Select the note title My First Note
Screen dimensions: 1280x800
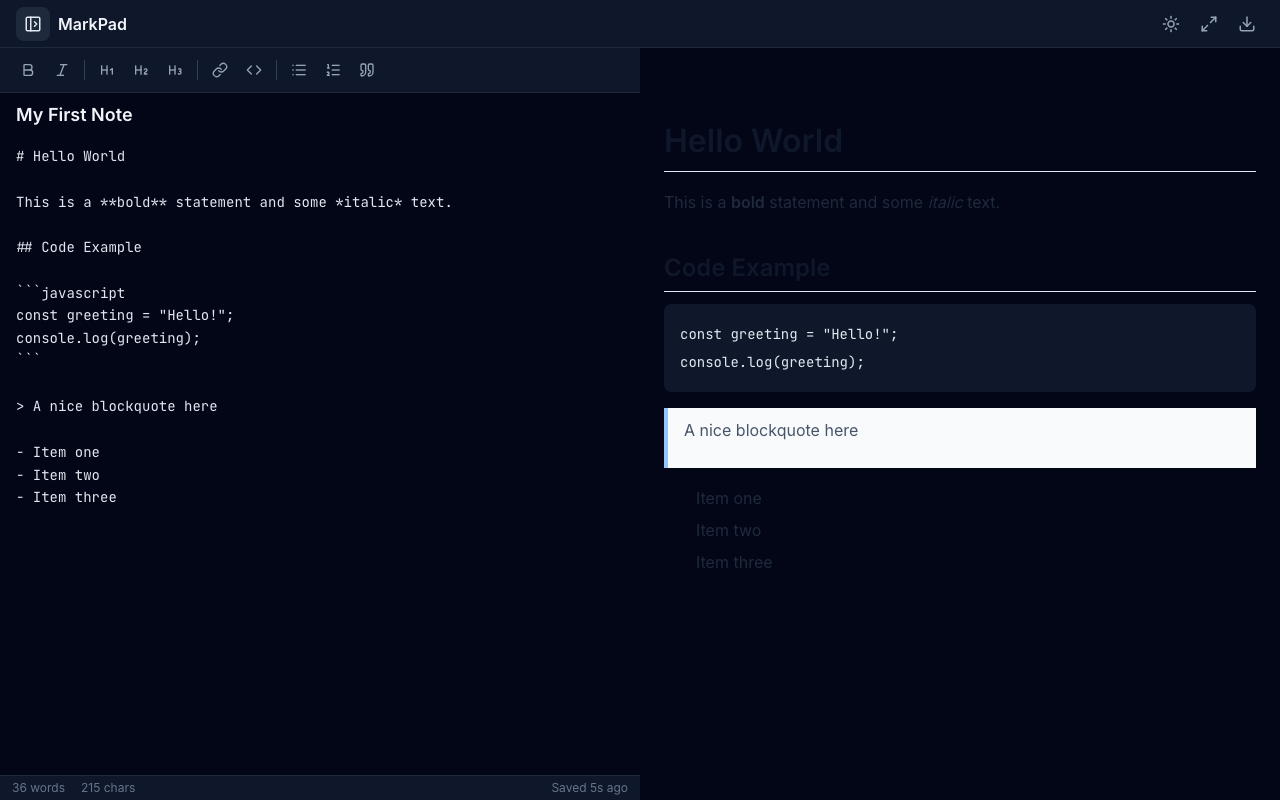(x=74, y=115)
